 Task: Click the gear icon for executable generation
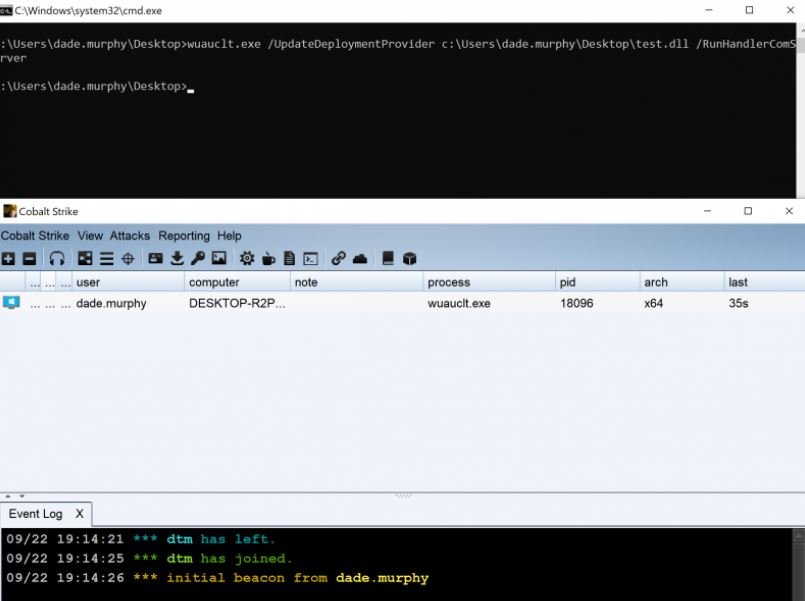247,258
